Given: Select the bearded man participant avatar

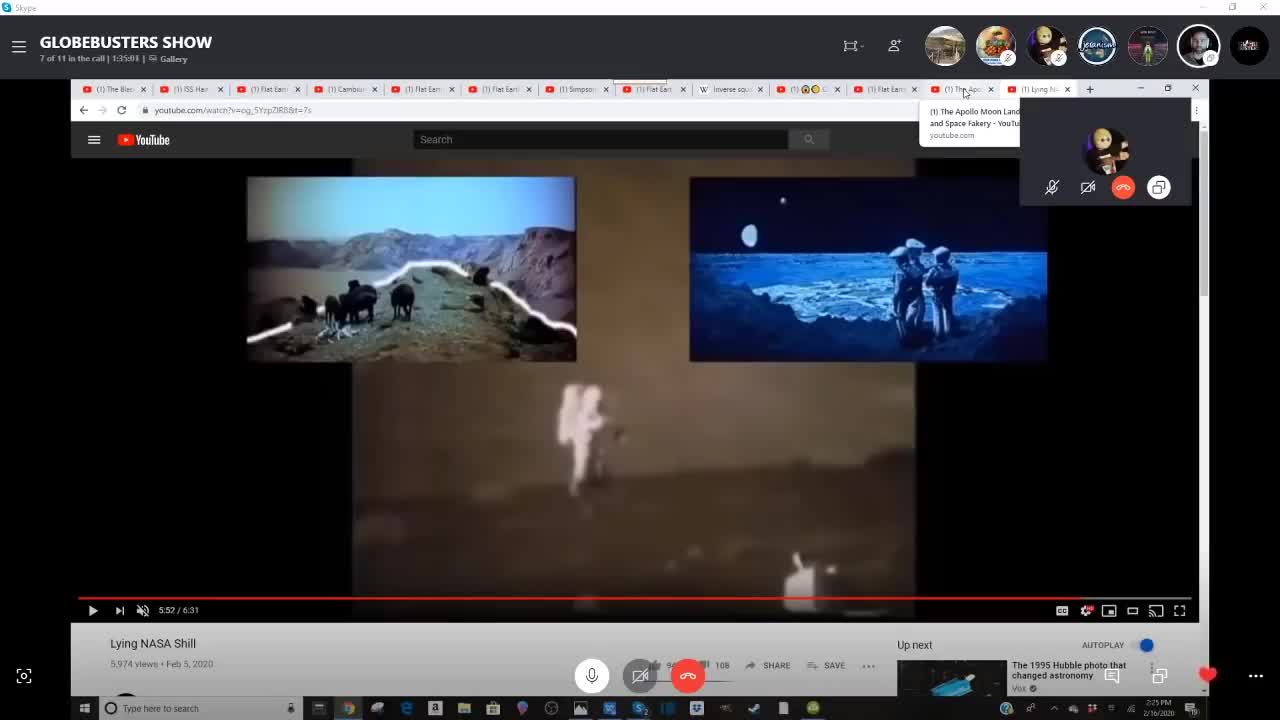Looking at the screenshot, I should click(x=1198, y=46).
